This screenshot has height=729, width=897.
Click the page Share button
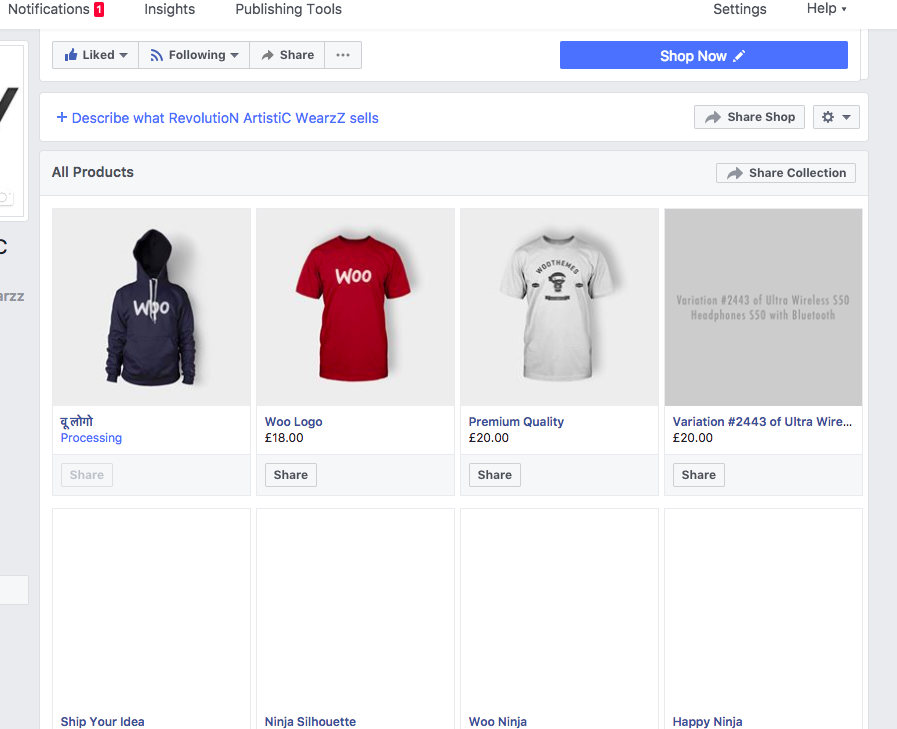click(x=287, y=55)
